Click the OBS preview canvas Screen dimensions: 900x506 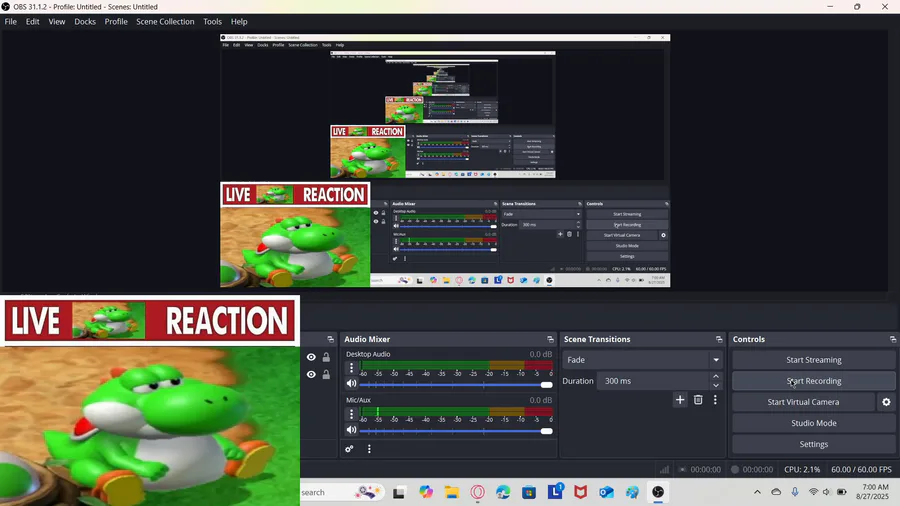445,161
